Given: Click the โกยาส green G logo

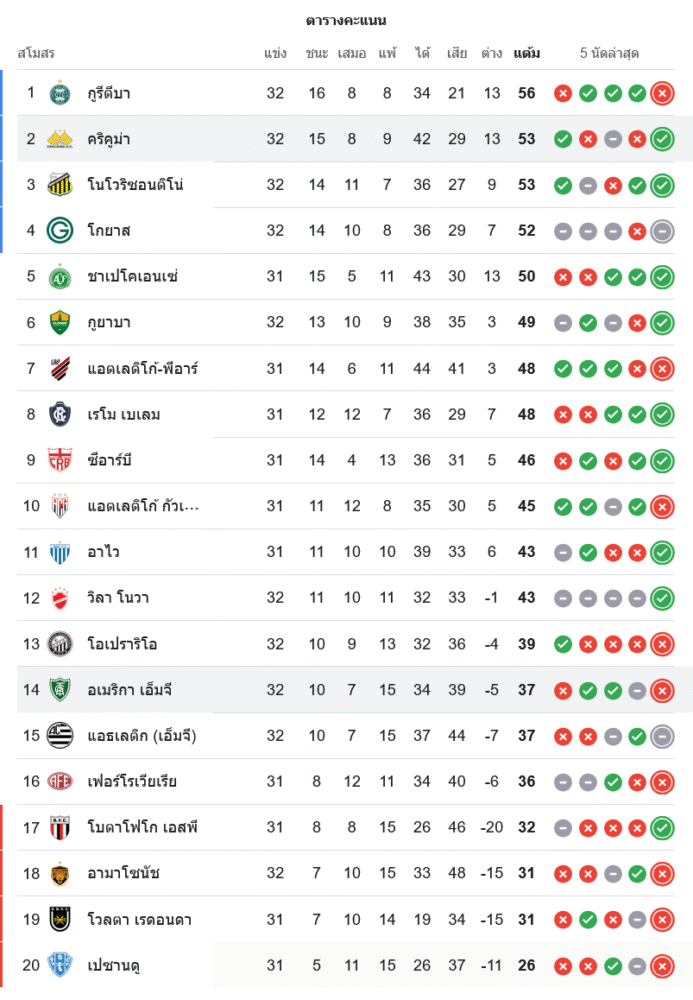Looking at the screenshot, I should [60, 231].
